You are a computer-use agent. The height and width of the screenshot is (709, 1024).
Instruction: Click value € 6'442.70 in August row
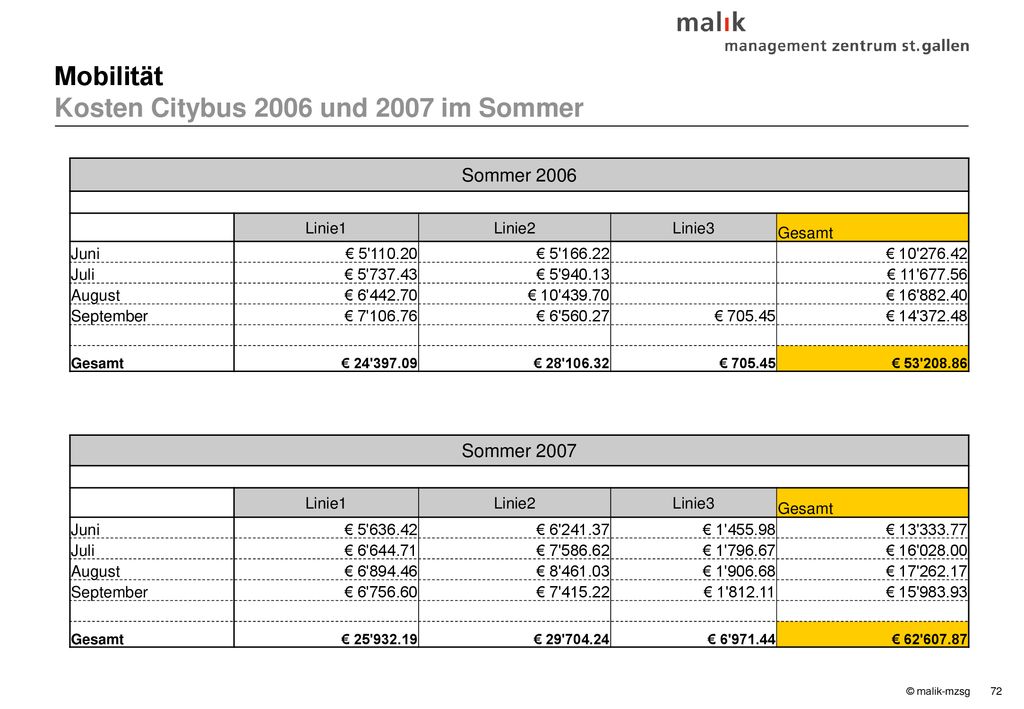coord(381,295)
